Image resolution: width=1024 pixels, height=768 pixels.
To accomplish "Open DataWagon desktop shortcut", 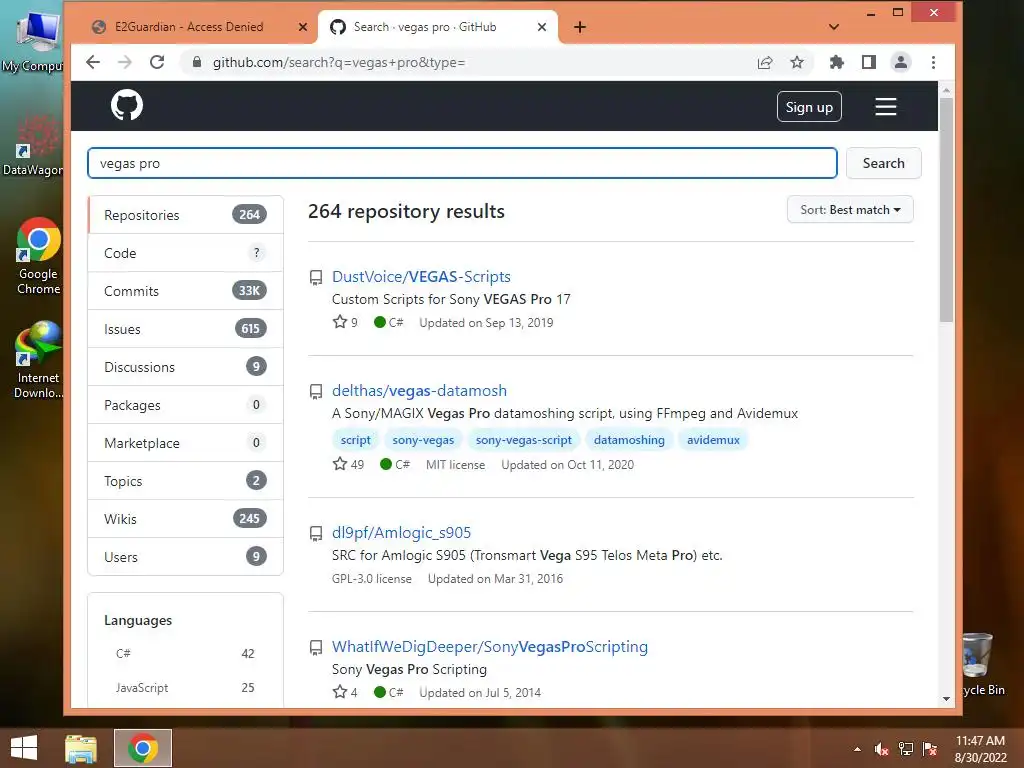I will pos(33,145).
